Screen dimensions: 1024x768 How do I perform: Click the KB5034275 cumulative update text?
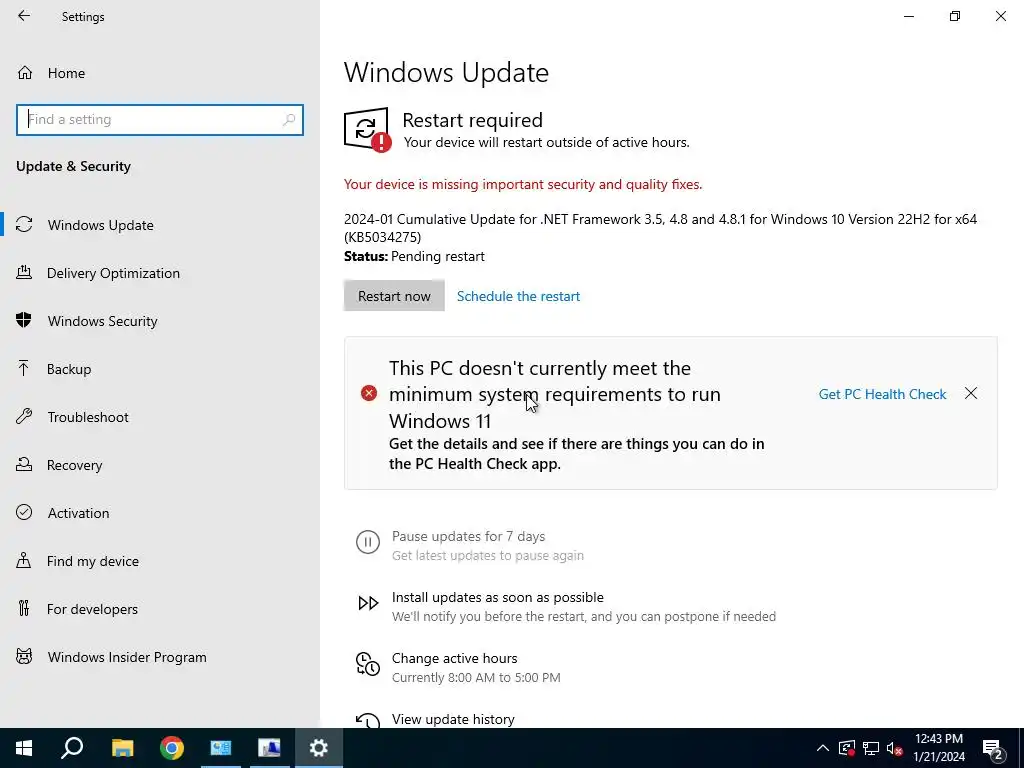(660, 228)
